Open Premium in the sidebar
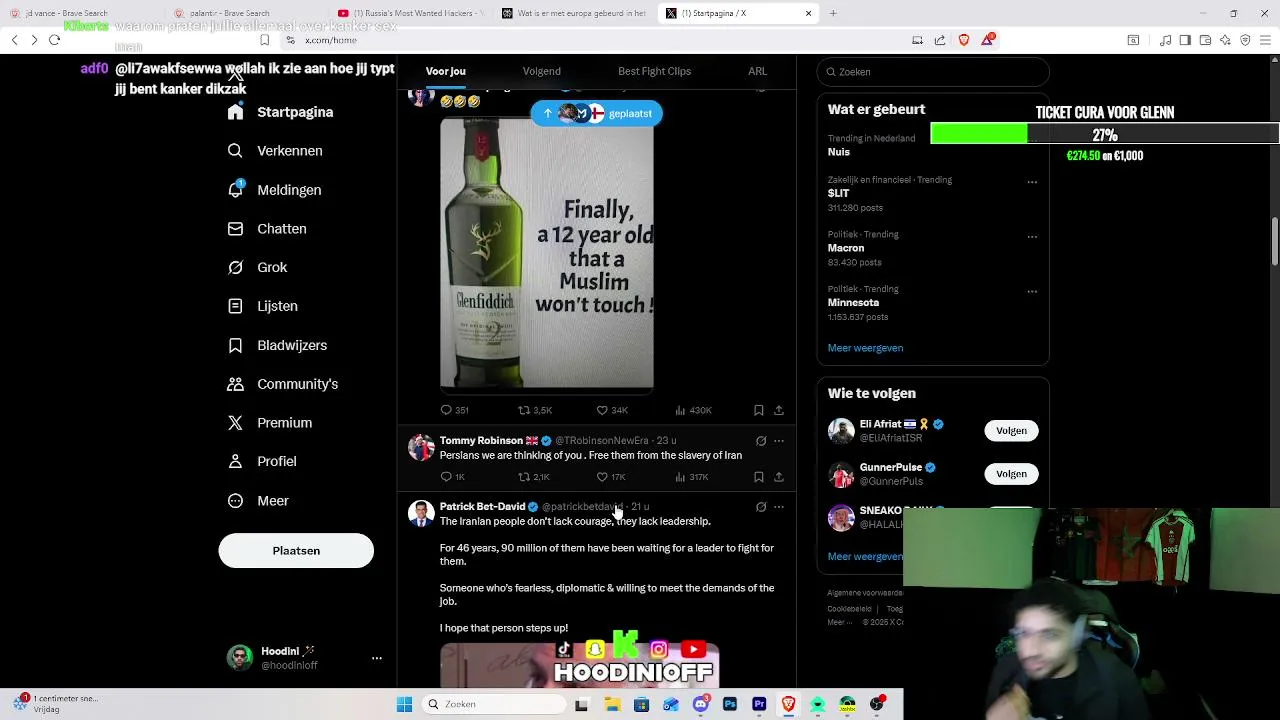Screen dimensions: 1280x720 270,423
